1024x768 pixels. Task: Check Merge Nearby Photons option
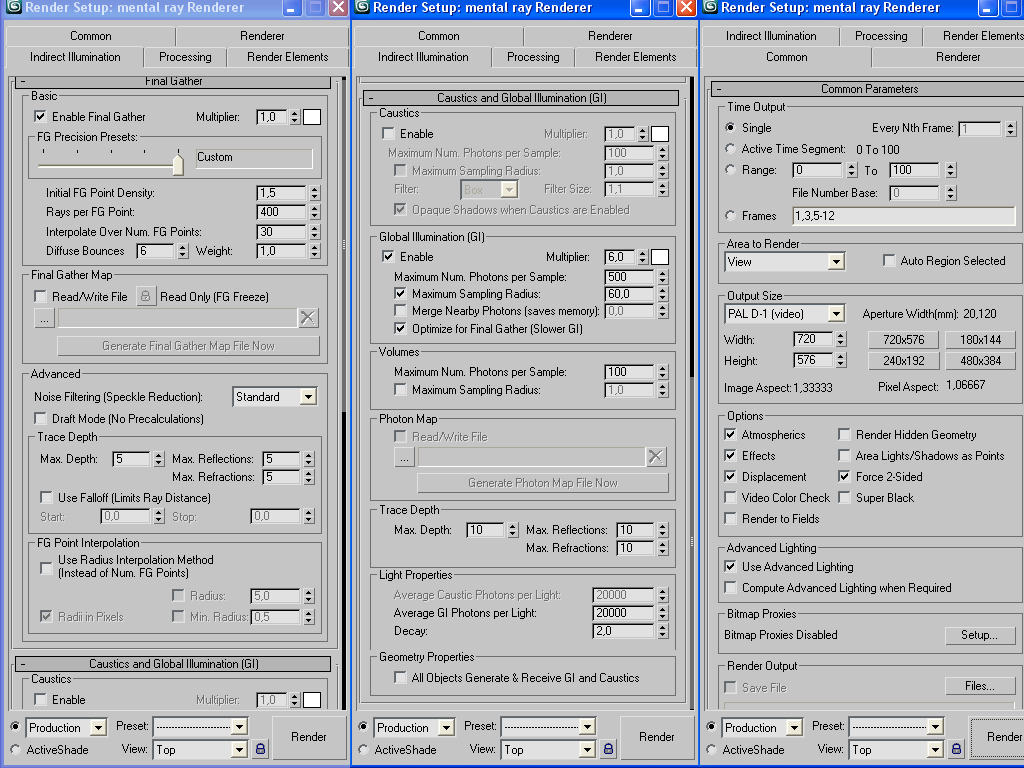(400, 311)
